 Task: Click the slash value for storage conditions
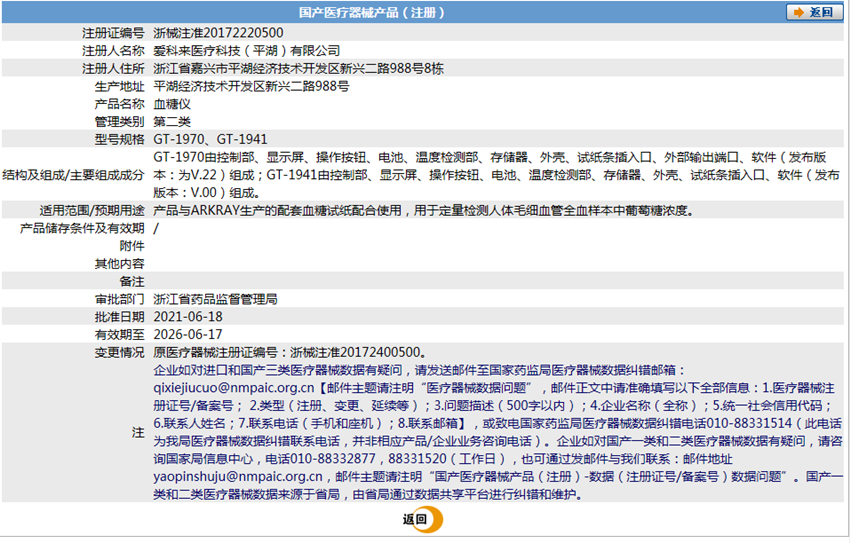click(x=156, y=228)
